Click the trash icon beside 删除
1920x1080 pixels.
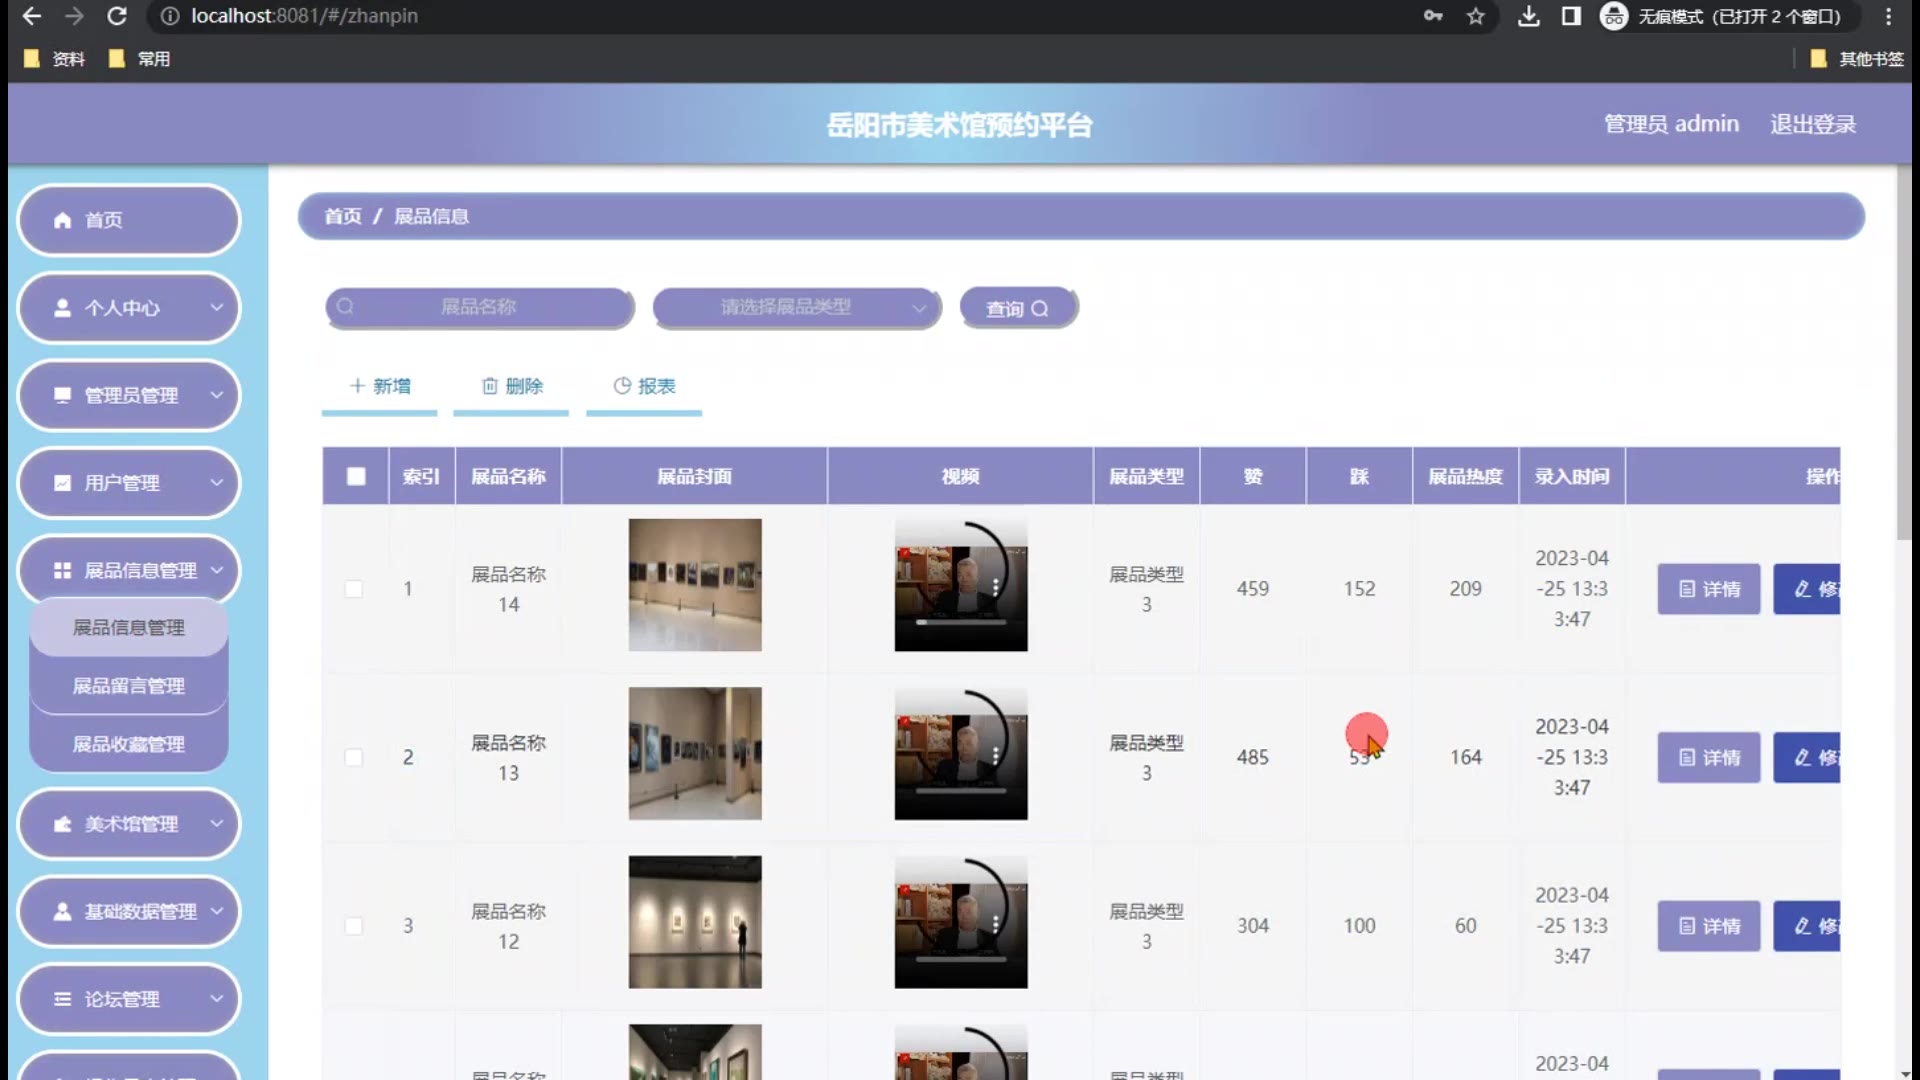[490, 386]
